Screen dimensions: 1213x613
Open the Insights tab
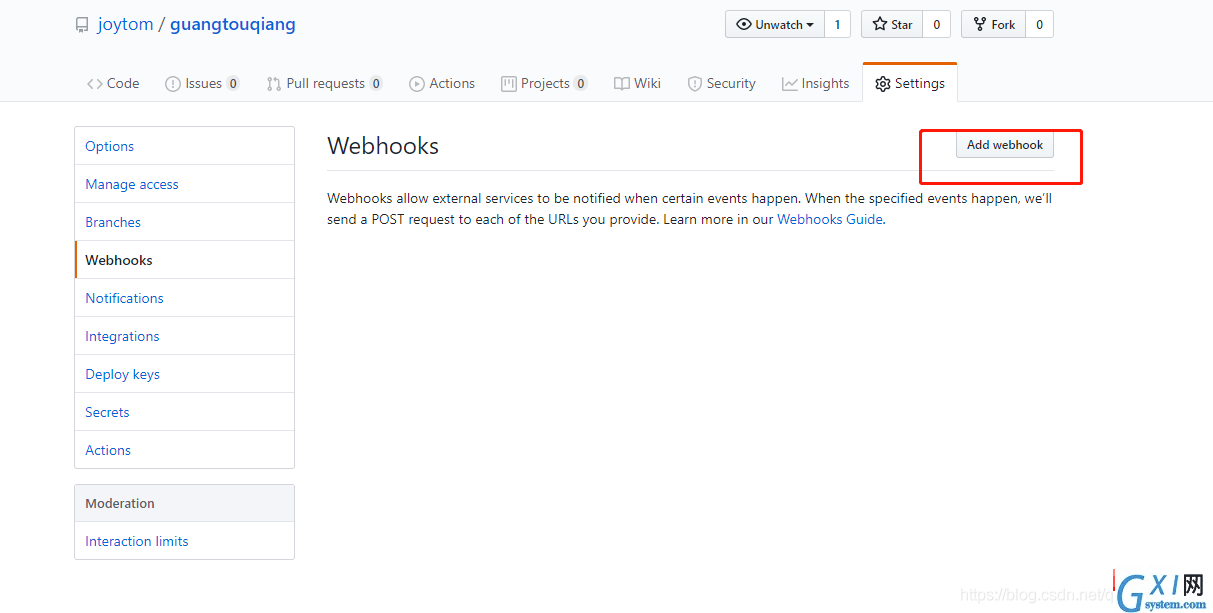coord(815,83)
